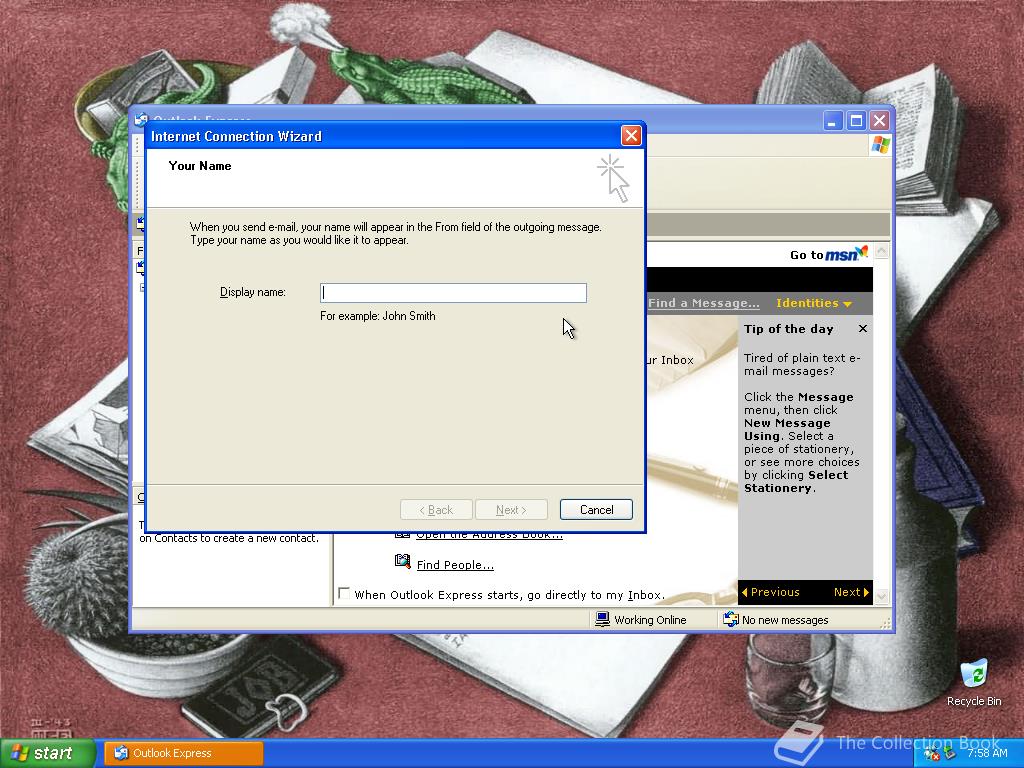Click the Go to msn link
The height and width of the screenshot is (768, 1024).
coord(829,254)
